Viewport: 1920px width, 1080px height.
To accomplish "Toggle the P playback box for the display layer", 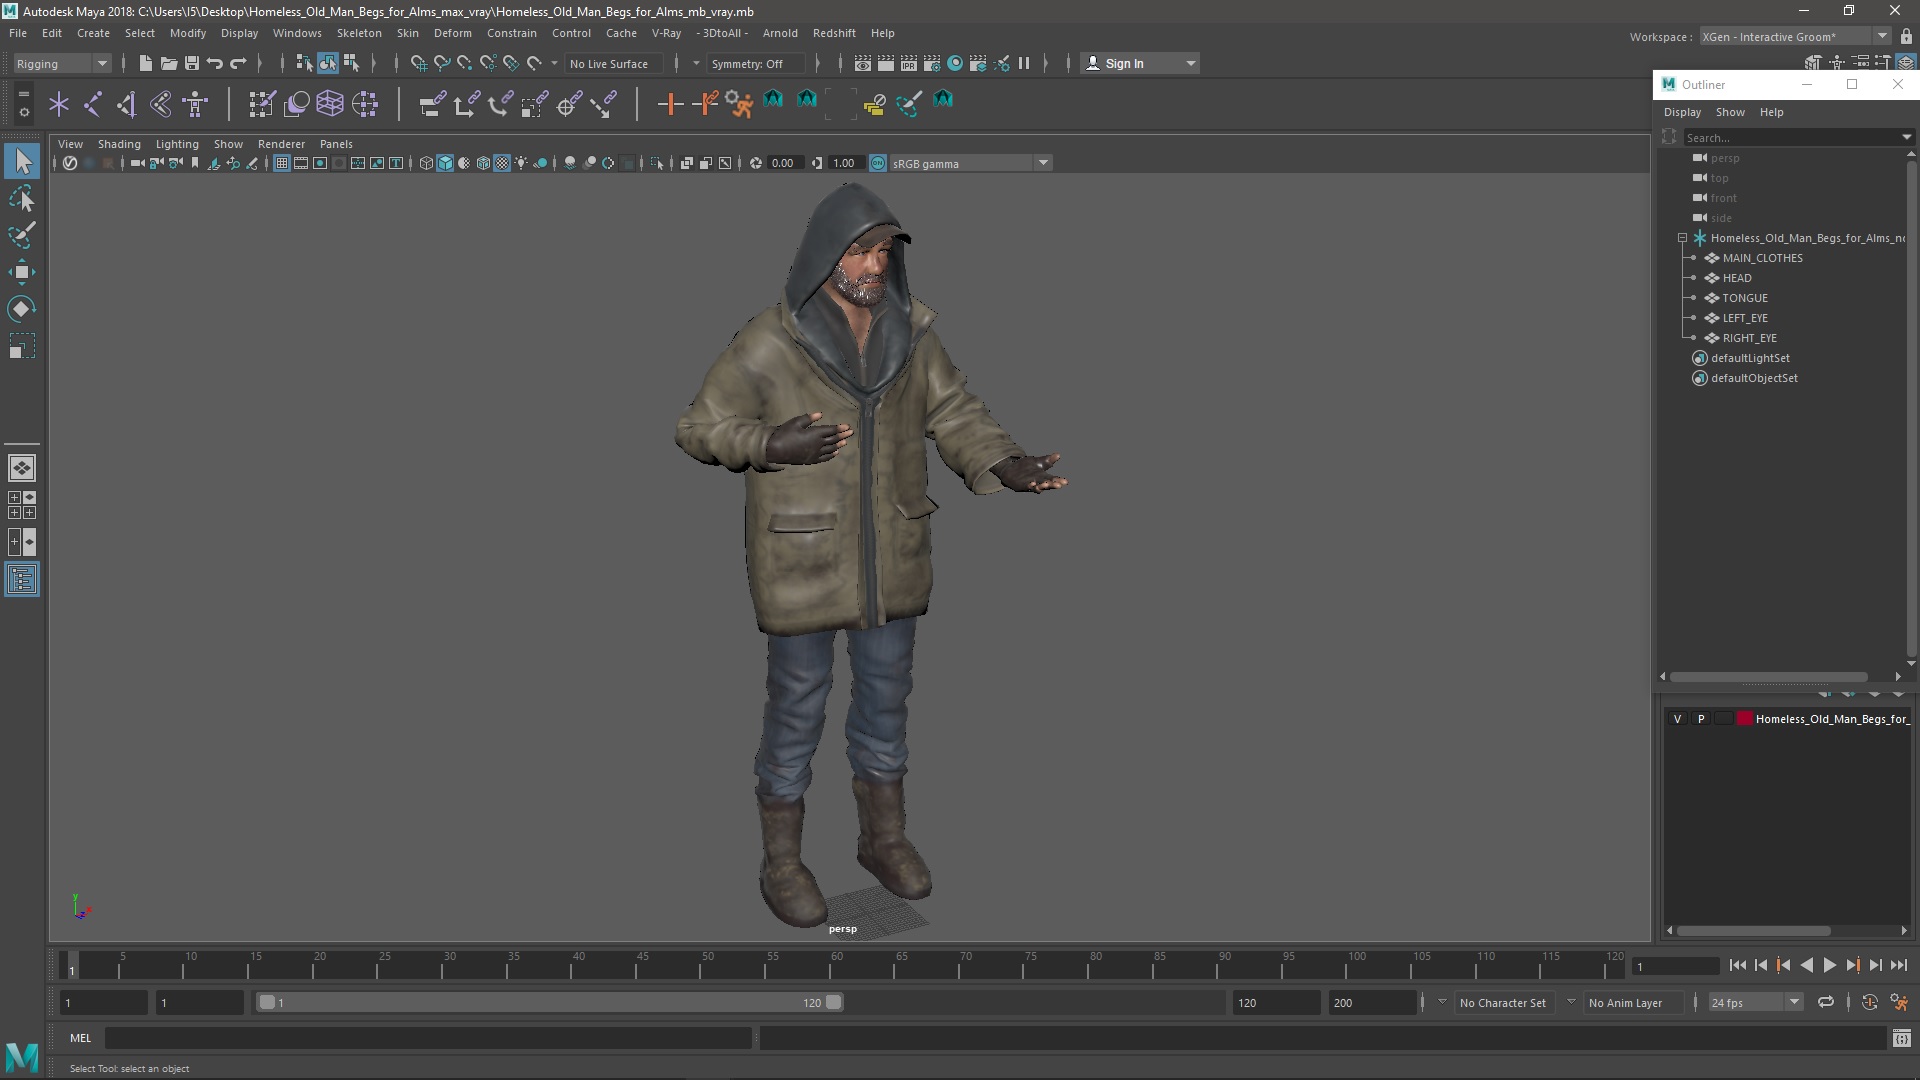I will pos(1701,719).
